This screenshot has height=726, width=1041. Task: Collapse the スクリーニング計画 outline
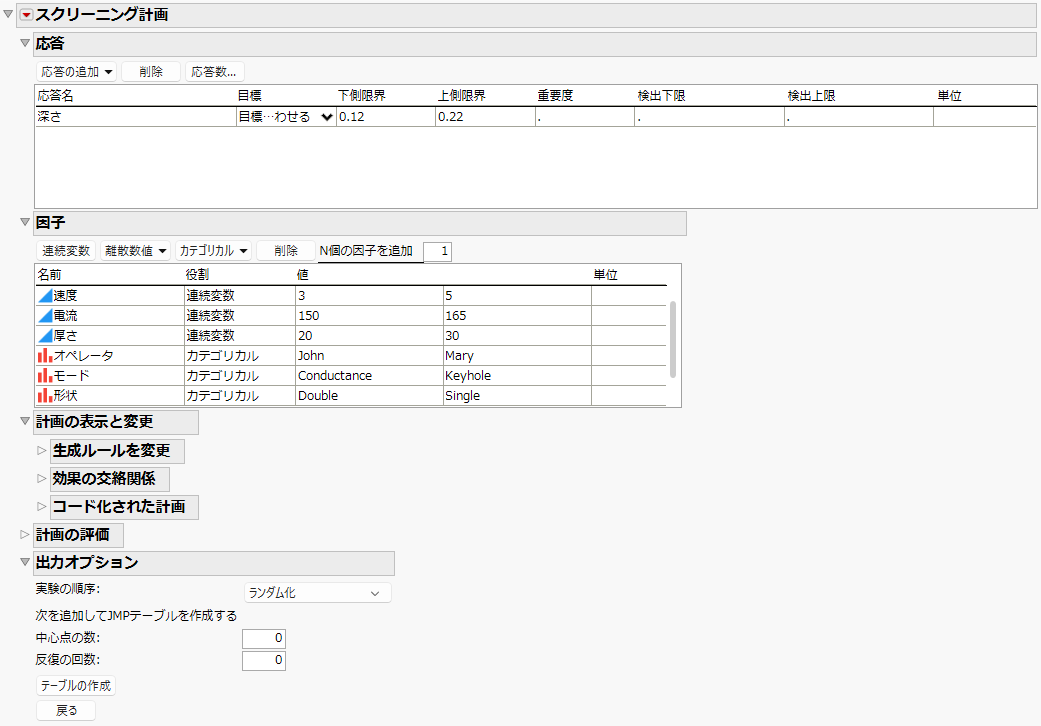[x=8, y=14]
